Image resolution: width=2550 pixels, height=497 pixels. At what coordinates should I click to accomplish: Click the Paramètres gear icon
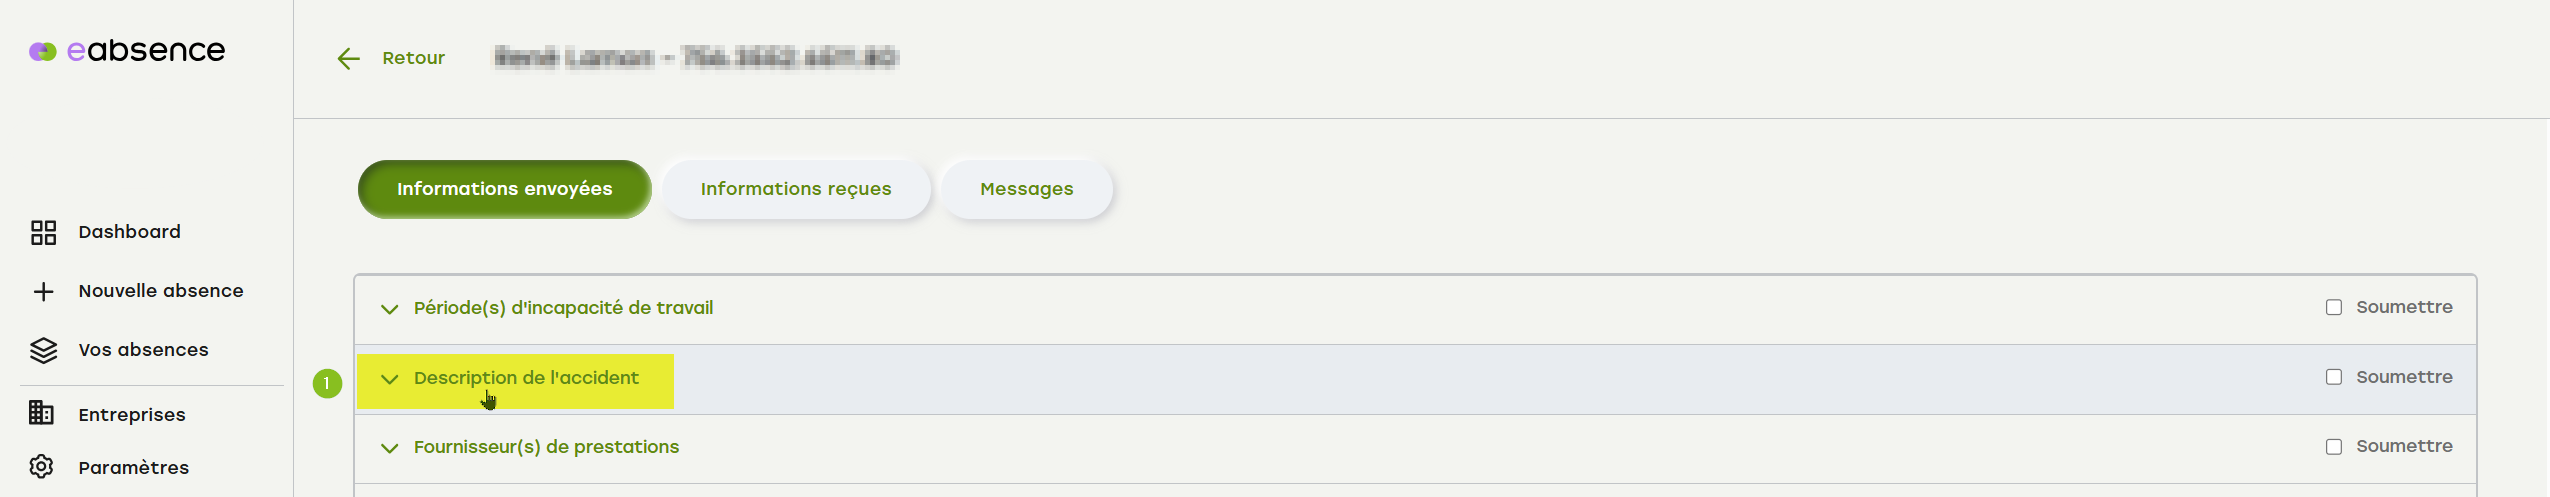tap(42, 467)
